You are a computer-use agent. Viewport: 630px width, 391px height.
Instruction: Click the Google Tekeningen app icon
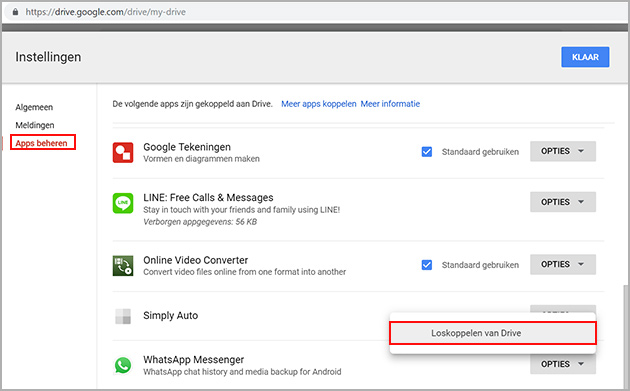123,152
